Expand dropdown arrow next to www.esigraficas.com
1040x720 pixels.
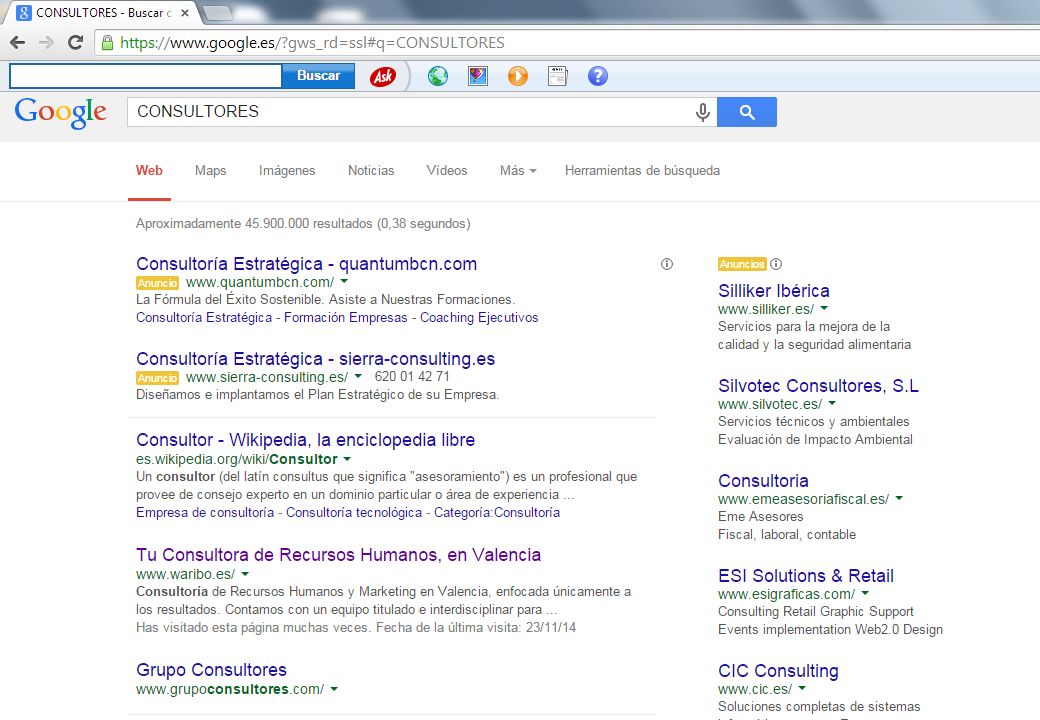tap(865, 593)
